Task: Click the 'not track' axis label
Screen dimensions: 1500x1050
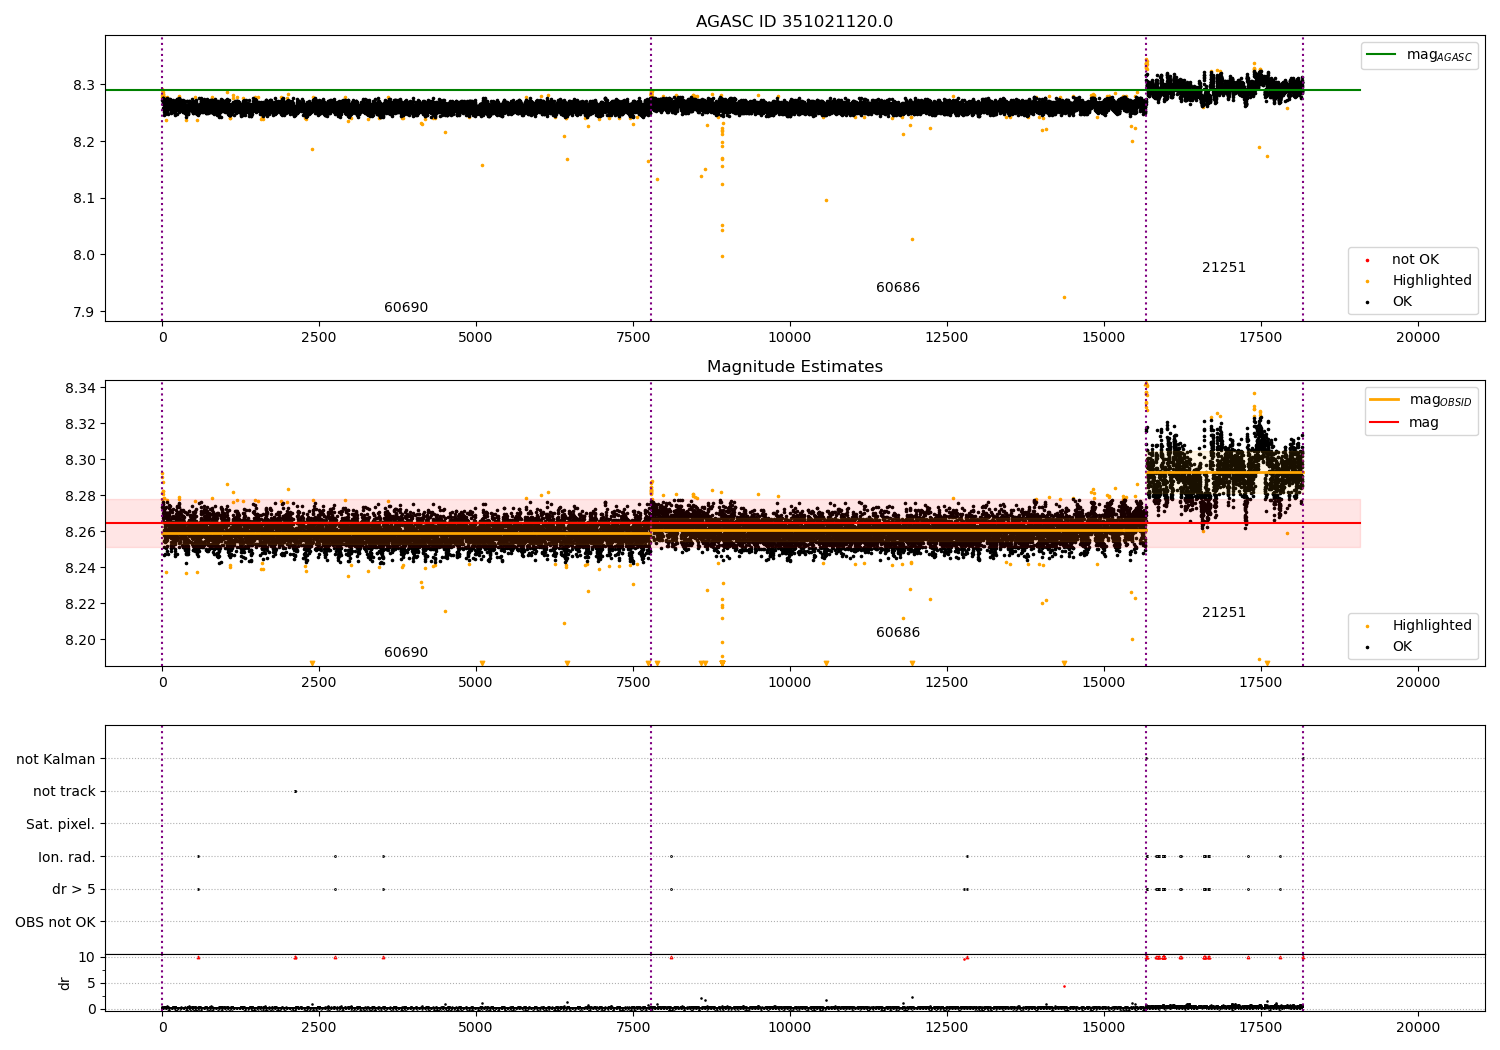Action: 64,791
